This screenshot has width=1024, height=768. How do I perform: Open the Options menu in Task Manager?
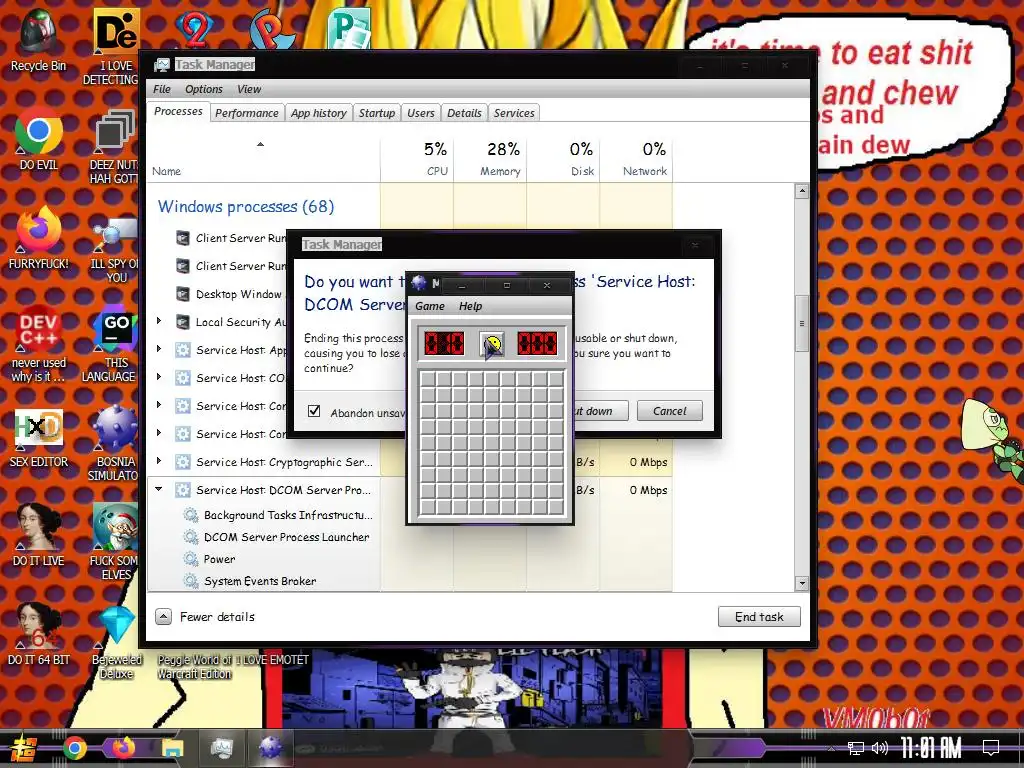[x=204, y=89]
